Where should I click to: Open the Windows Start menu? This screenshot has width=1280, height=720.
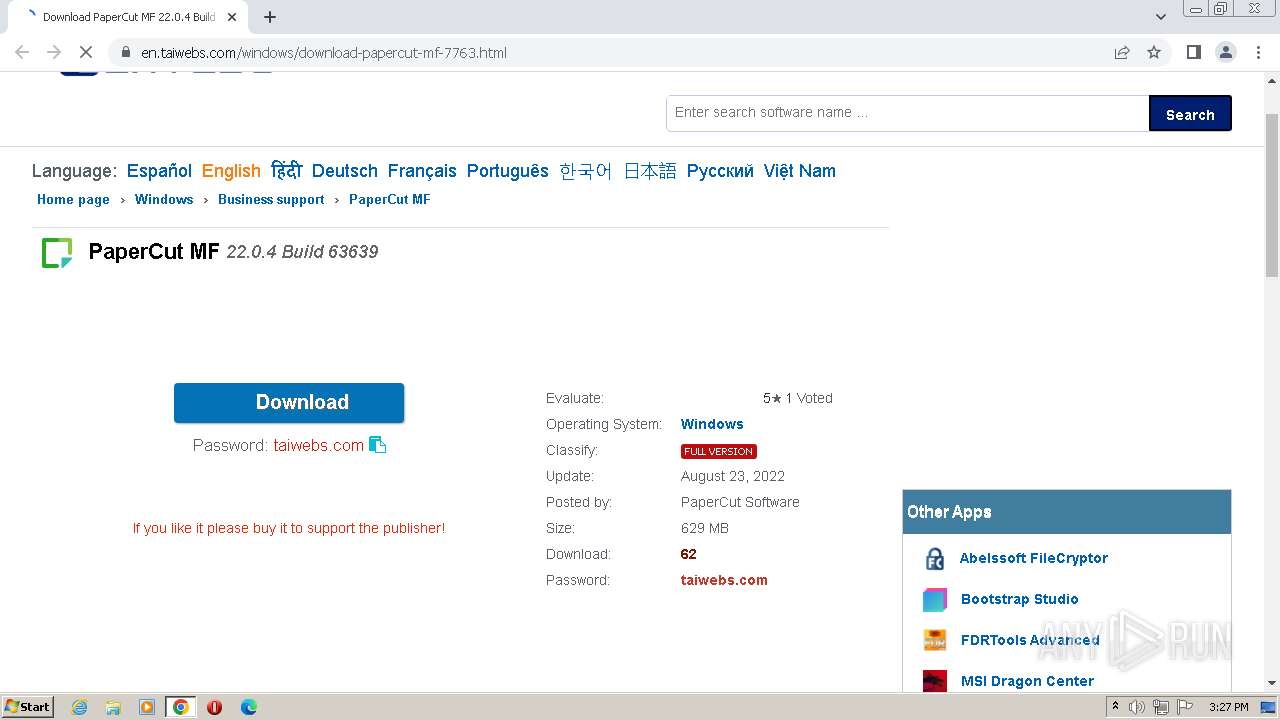[28, 707]
